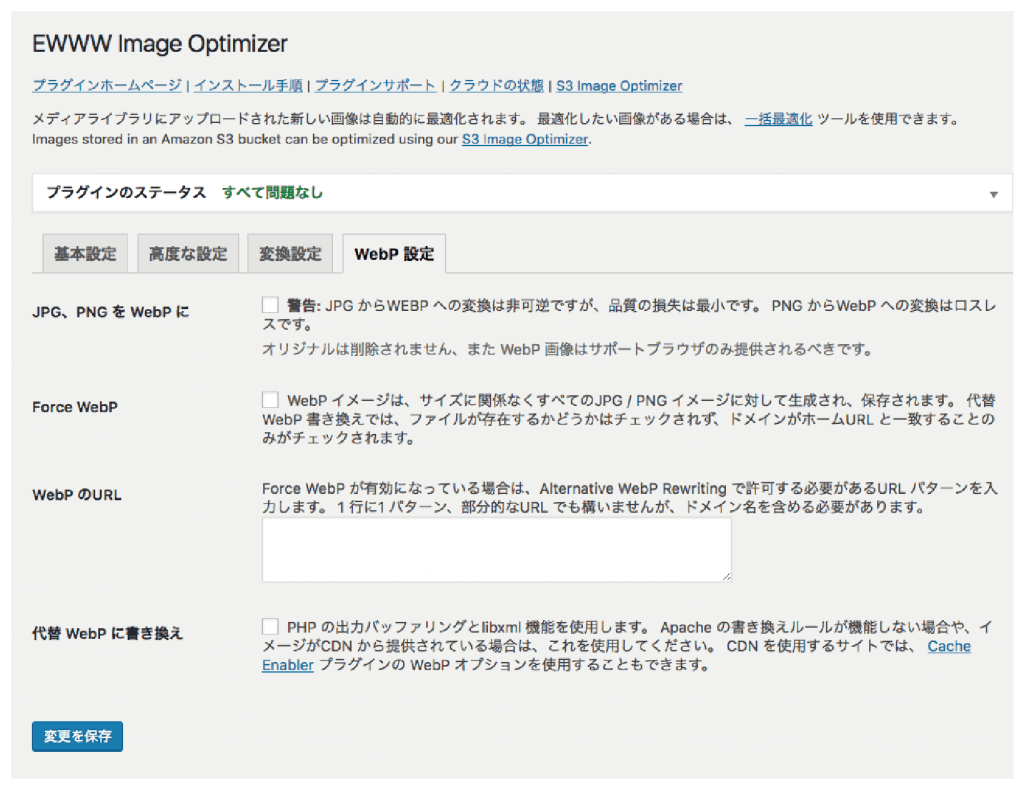1024x790 pixels.
Task: Toggle 代替 WebP に書き換え checkbox
Action: (270, 627)
